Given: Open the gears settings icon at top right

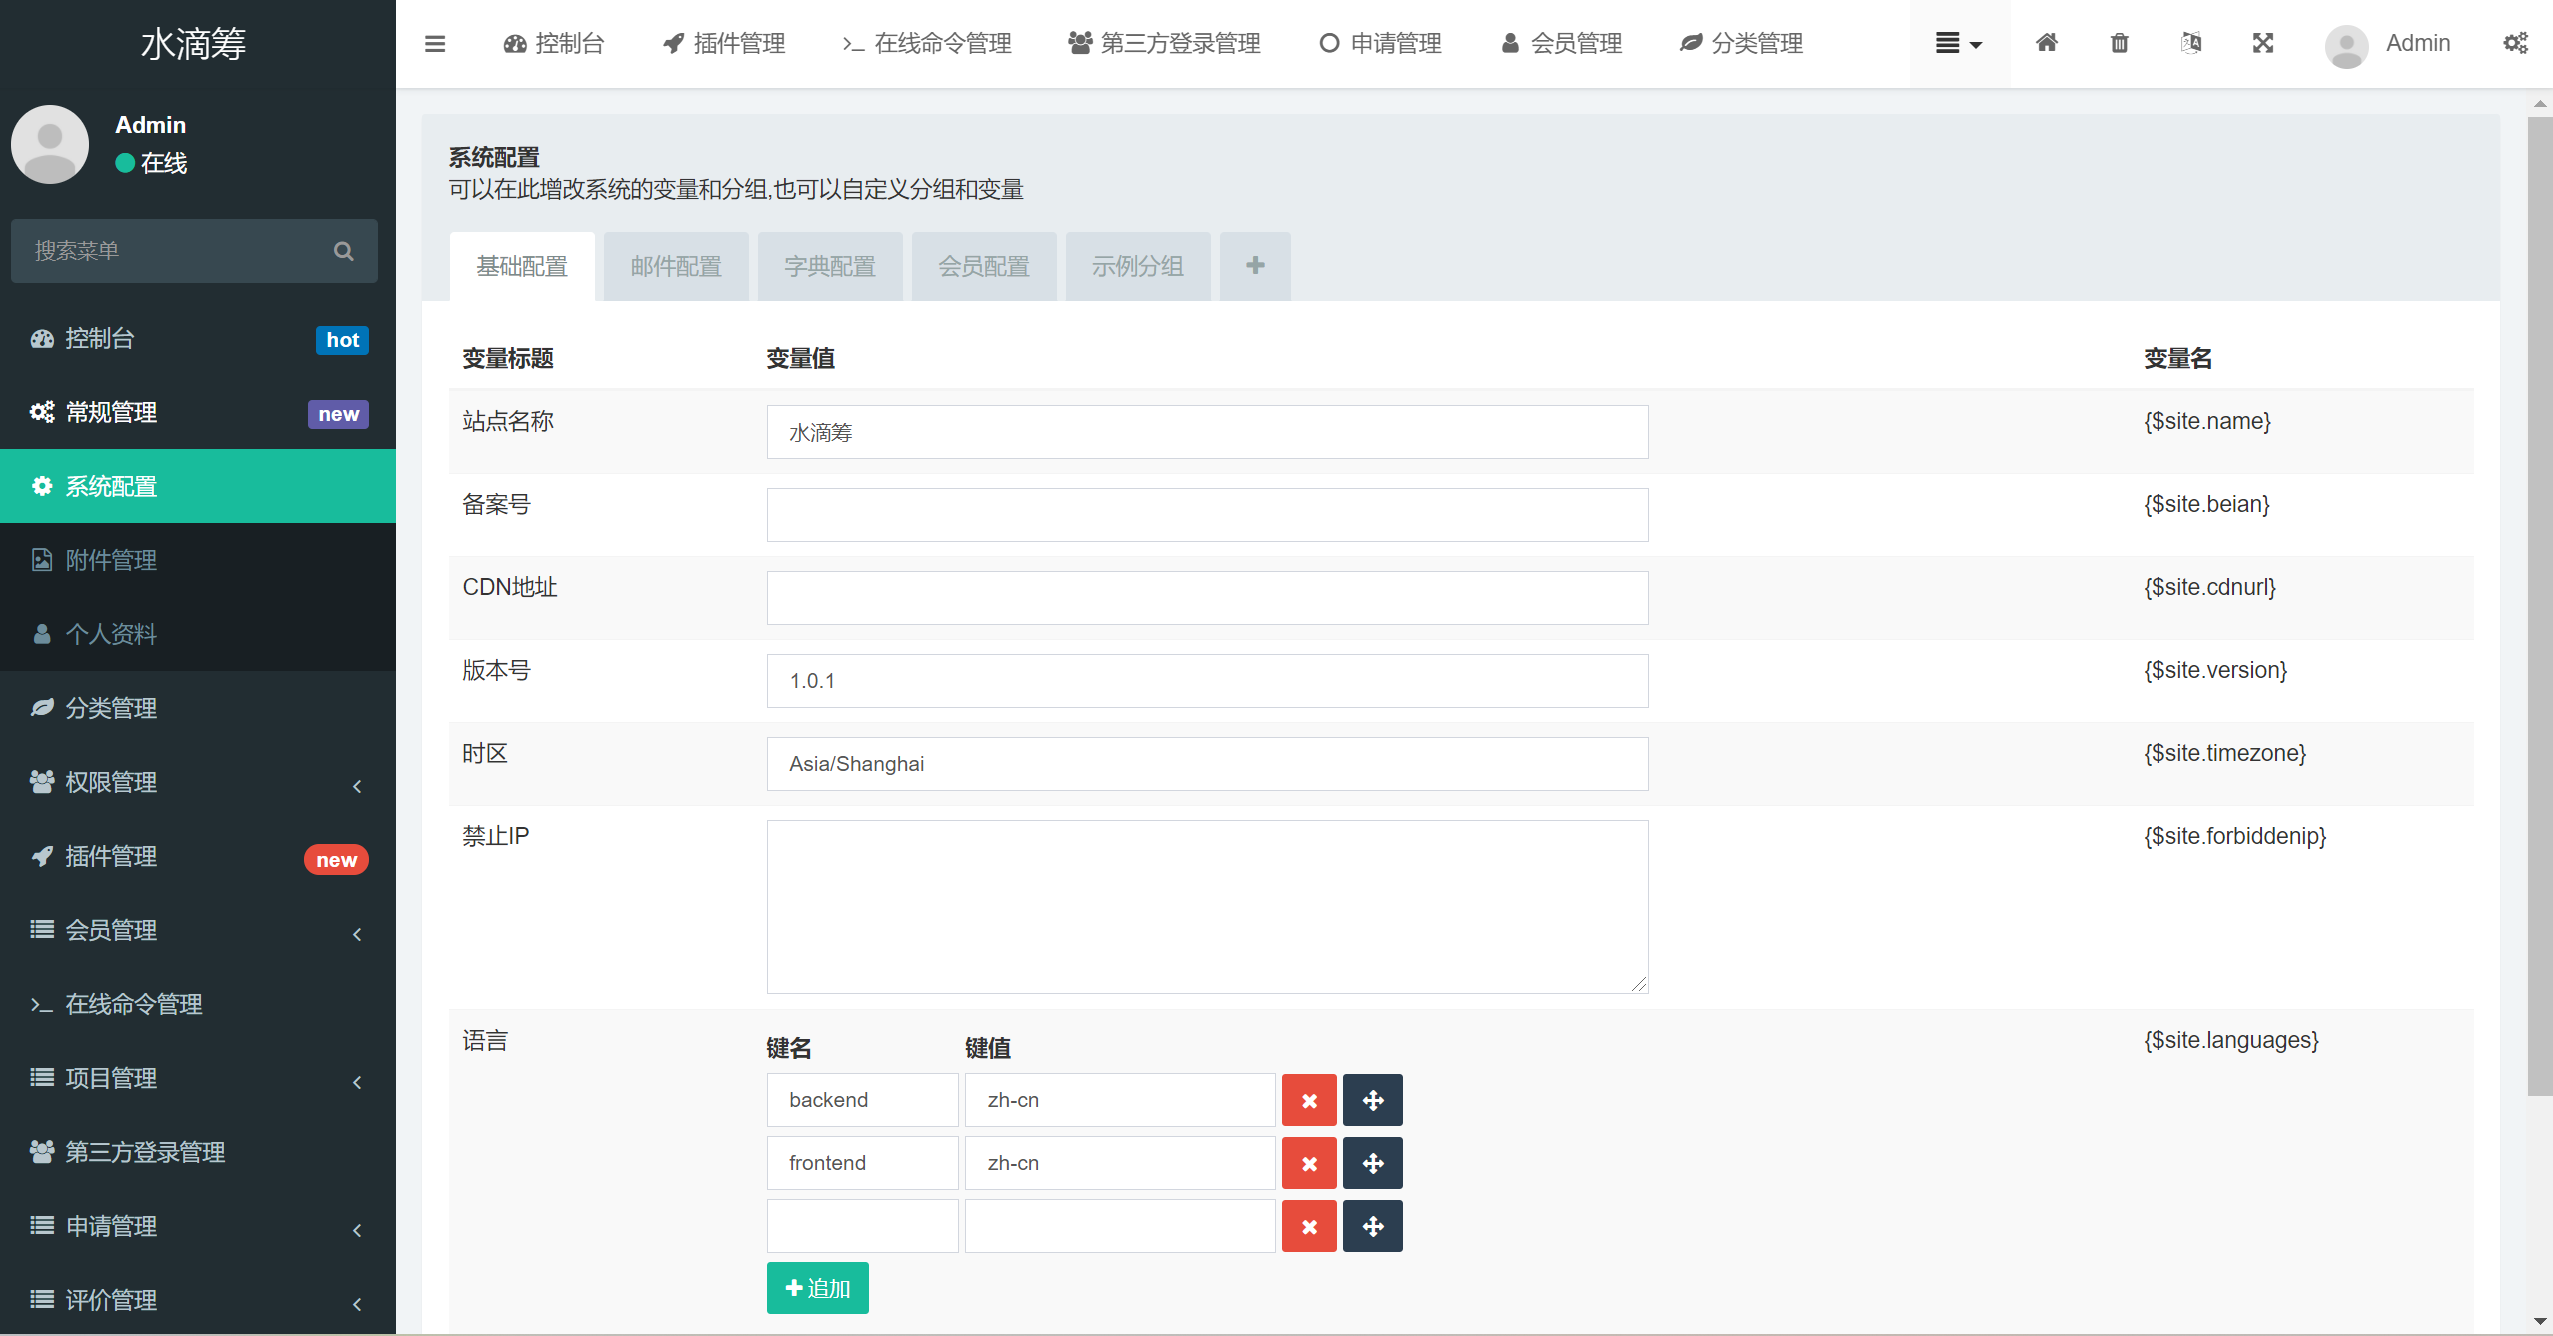Looking at the screenshot, I should [2515, 43].
